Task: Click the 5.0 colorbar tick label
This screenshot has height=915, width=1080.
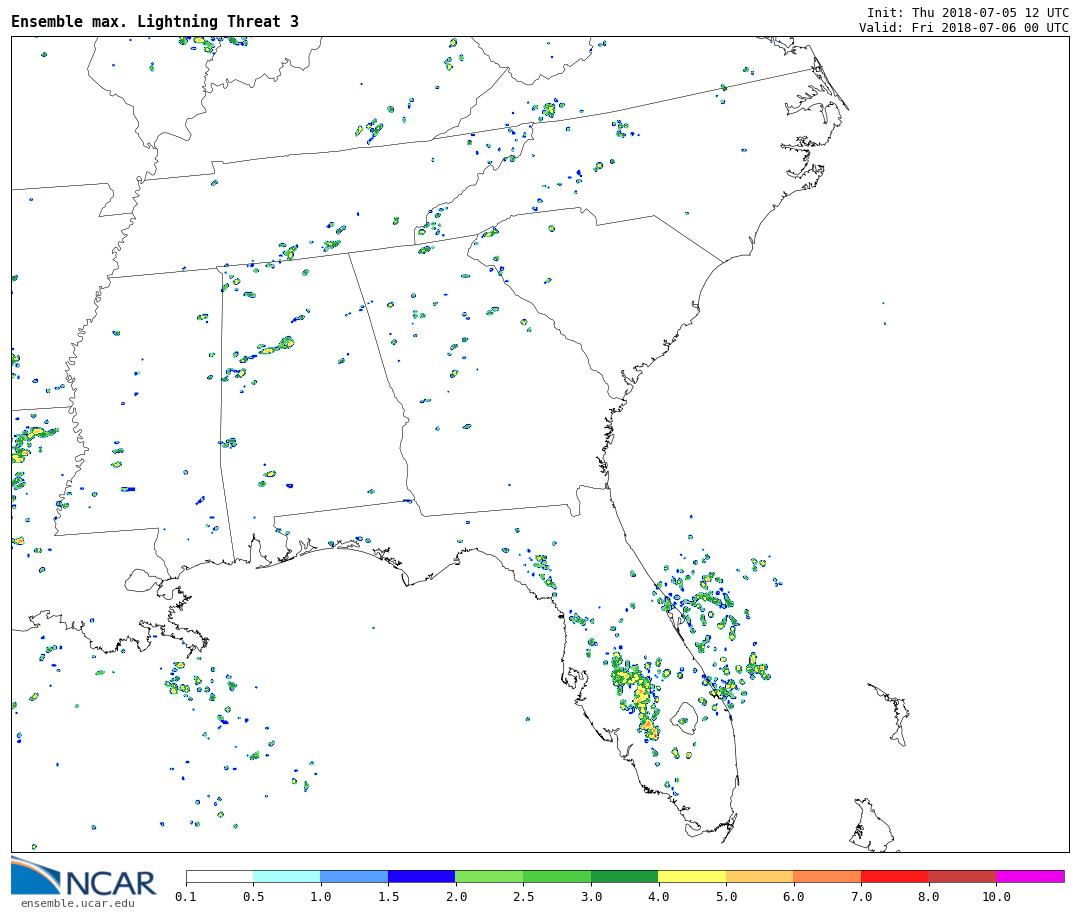Action: click(x=726, y=896)
